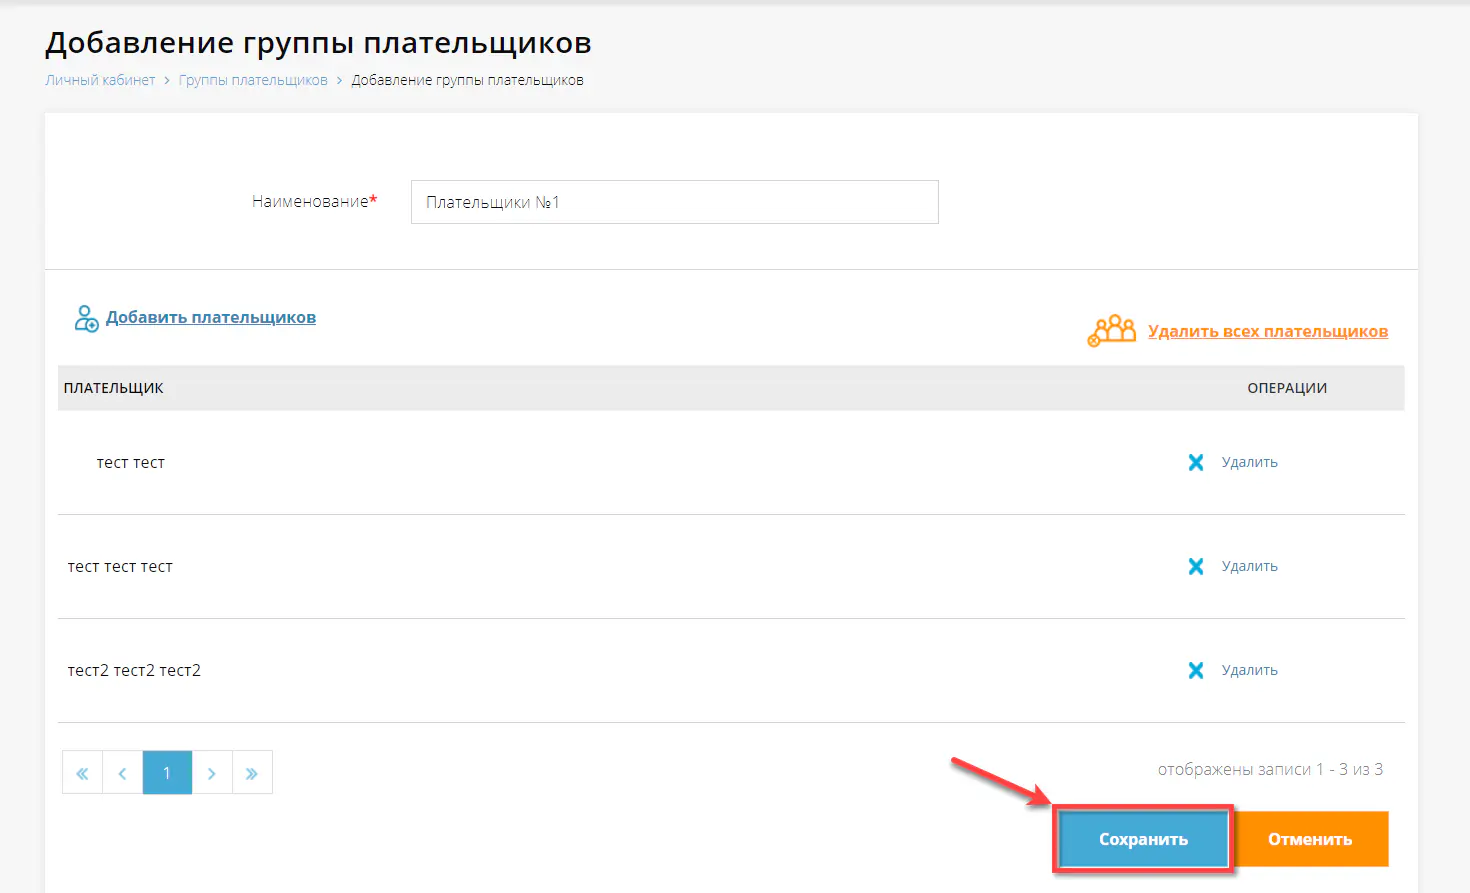Viewport: 1470px width, 893px height.
Task: Click the Добавить плательщиков link
Action: (x=210, y=317)
